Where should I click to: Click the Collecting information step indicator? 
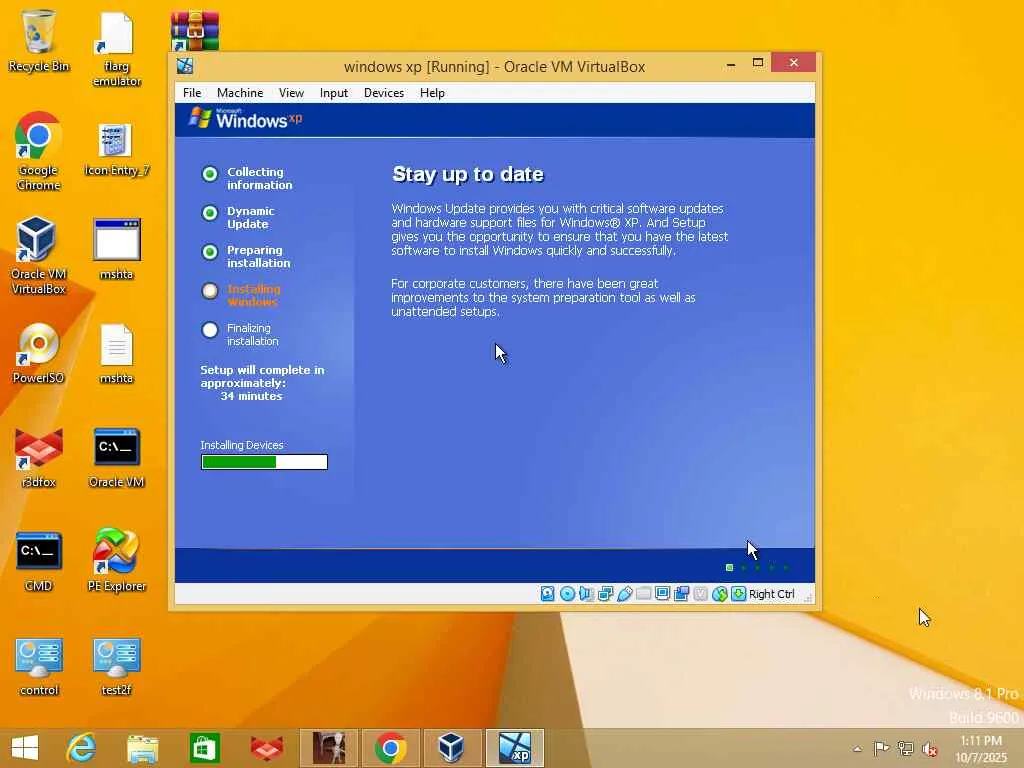210,174
